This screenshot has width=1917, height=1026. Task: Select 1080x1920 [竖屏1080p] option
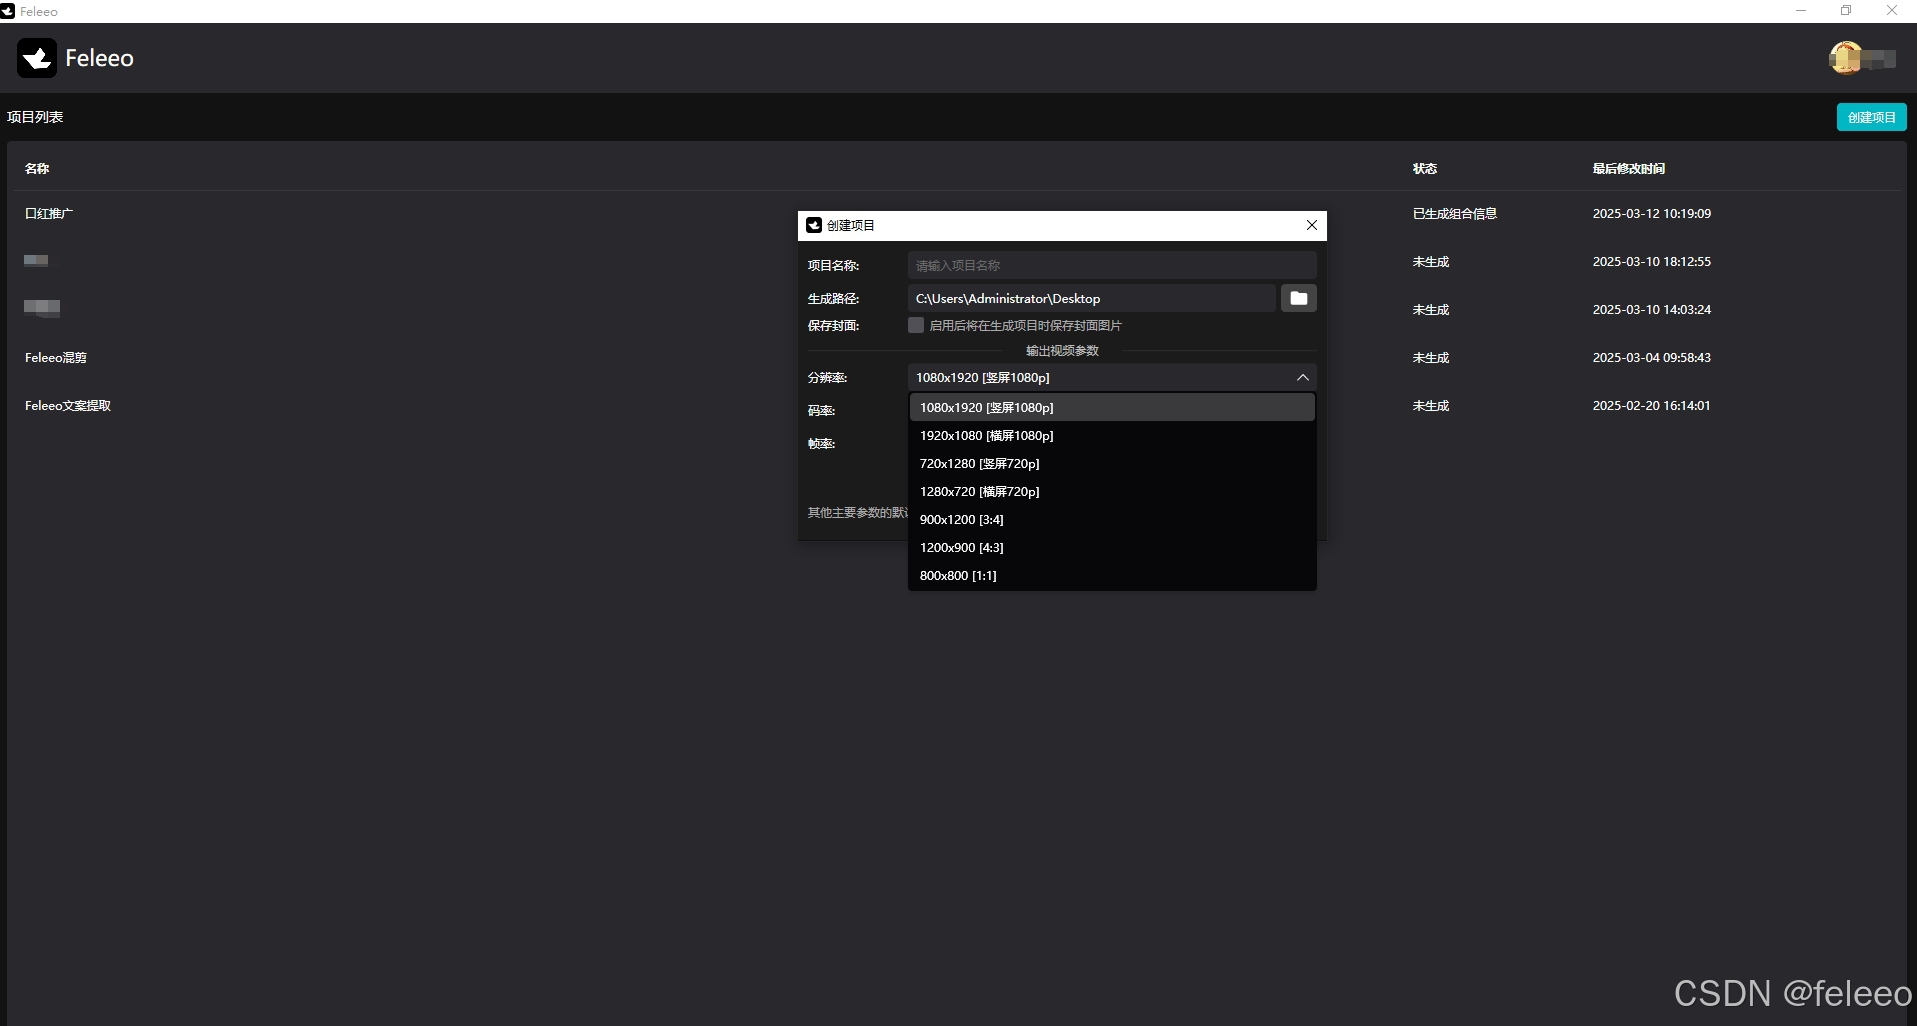tap(1112, 407)
